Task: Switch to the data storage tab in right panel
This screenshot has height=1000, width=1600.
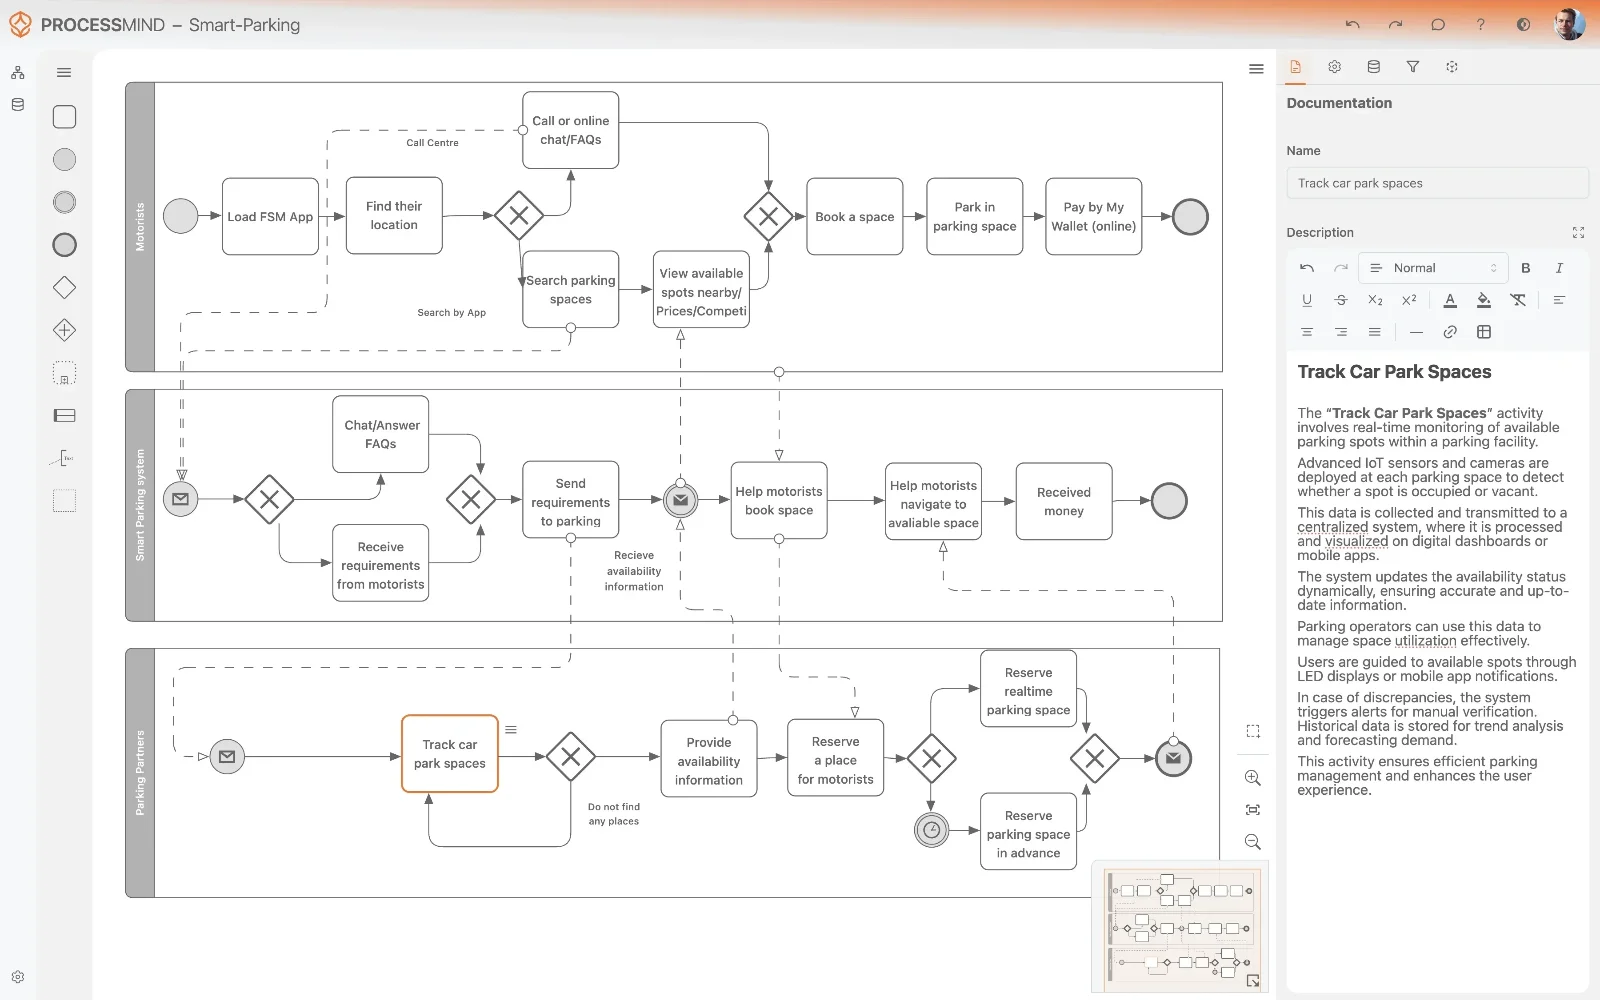Action: click(x=1374, y=67)
